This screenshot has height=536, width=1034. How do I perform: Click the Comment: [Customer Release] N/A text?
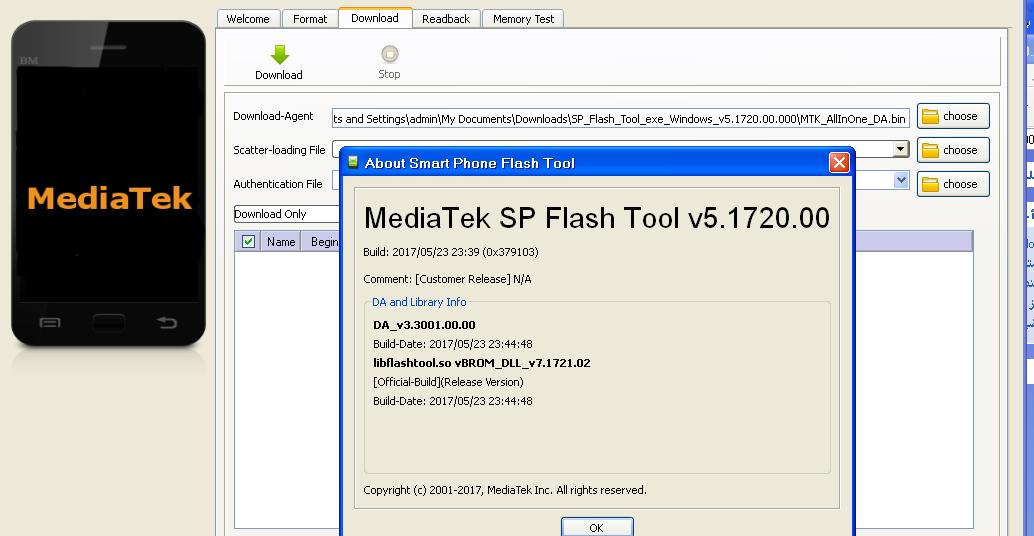(447, 279)
